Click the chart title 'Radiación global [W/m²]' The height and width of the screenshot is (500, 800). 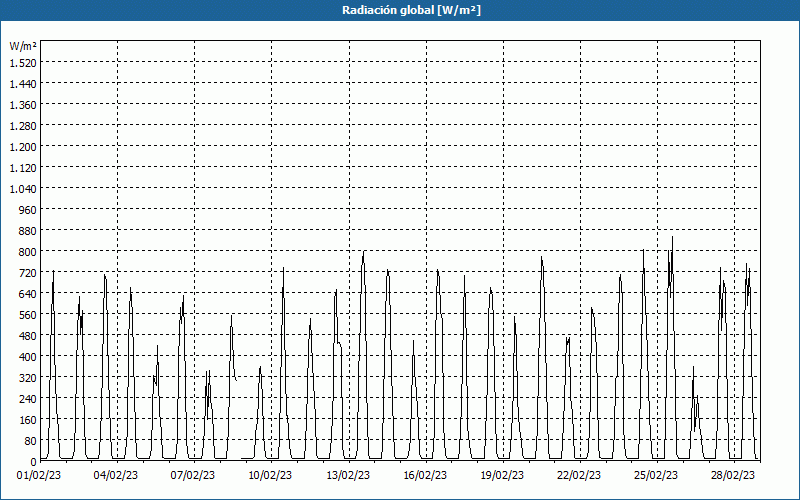point(411,10)
